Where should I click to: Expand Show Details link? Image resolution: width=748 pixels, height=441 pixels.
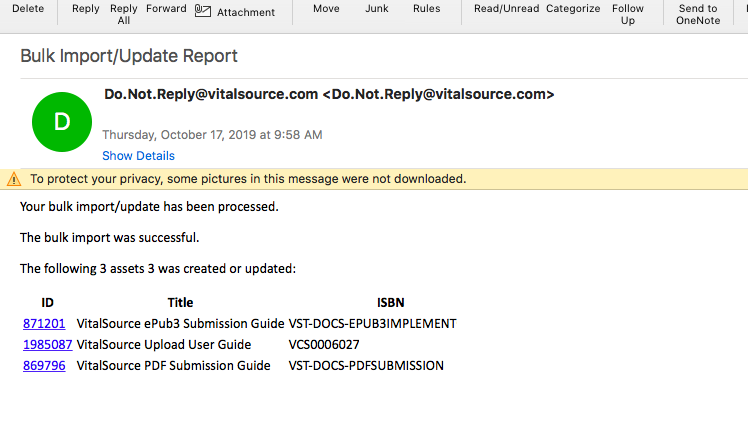138,156
